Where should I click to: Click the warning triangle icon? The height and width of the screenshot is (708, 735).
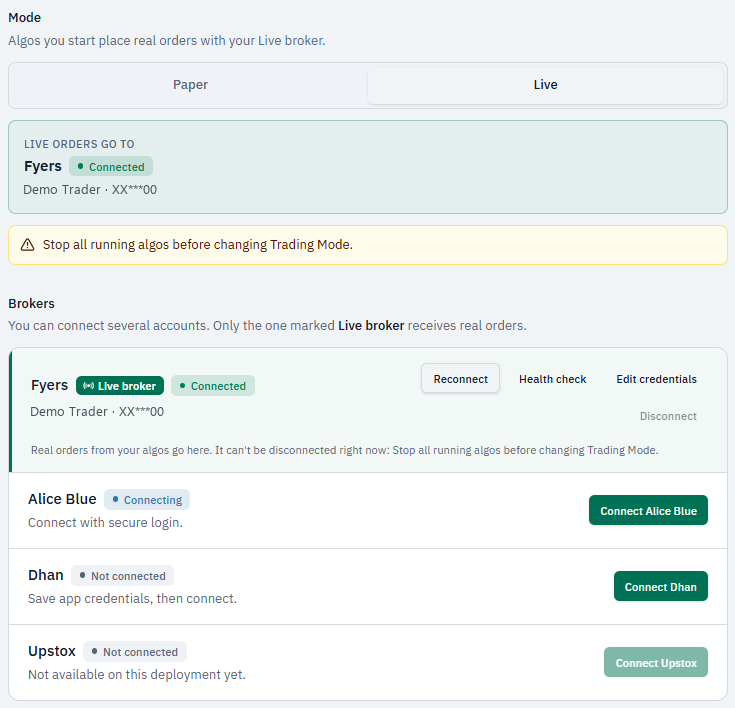coord(28,245)
